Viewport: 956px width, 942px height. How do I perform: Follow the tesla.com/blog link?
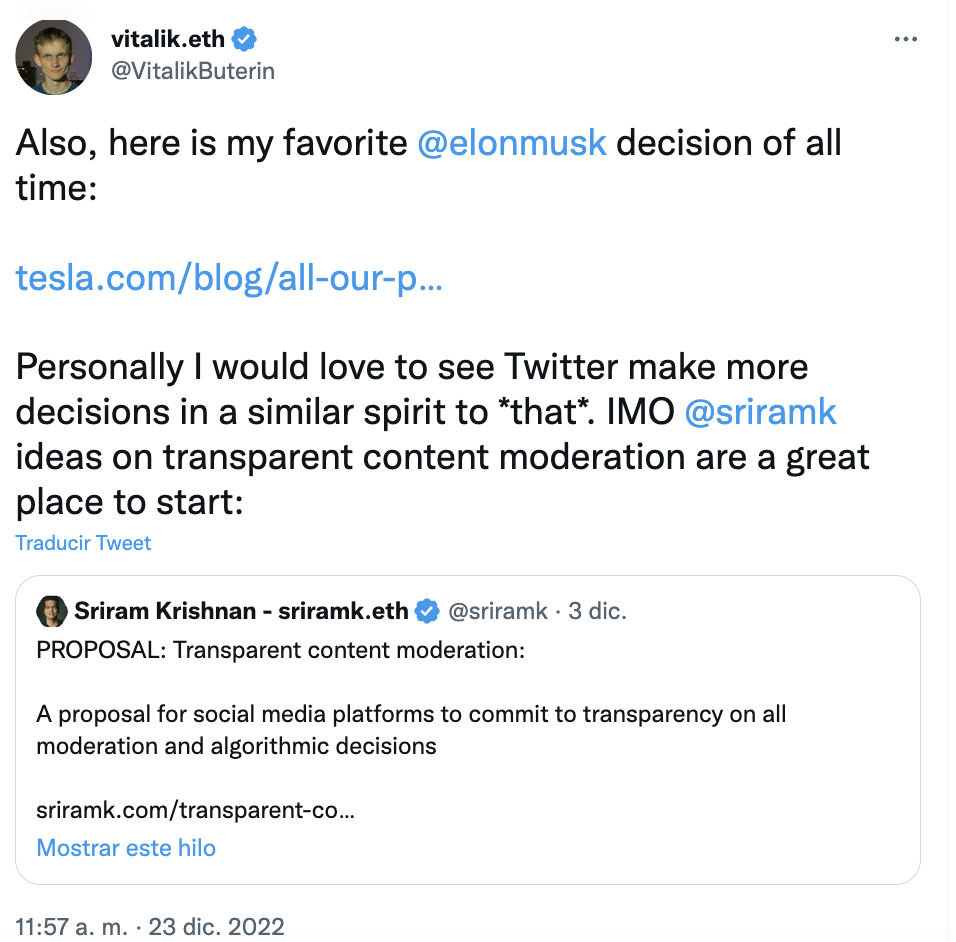229,278
